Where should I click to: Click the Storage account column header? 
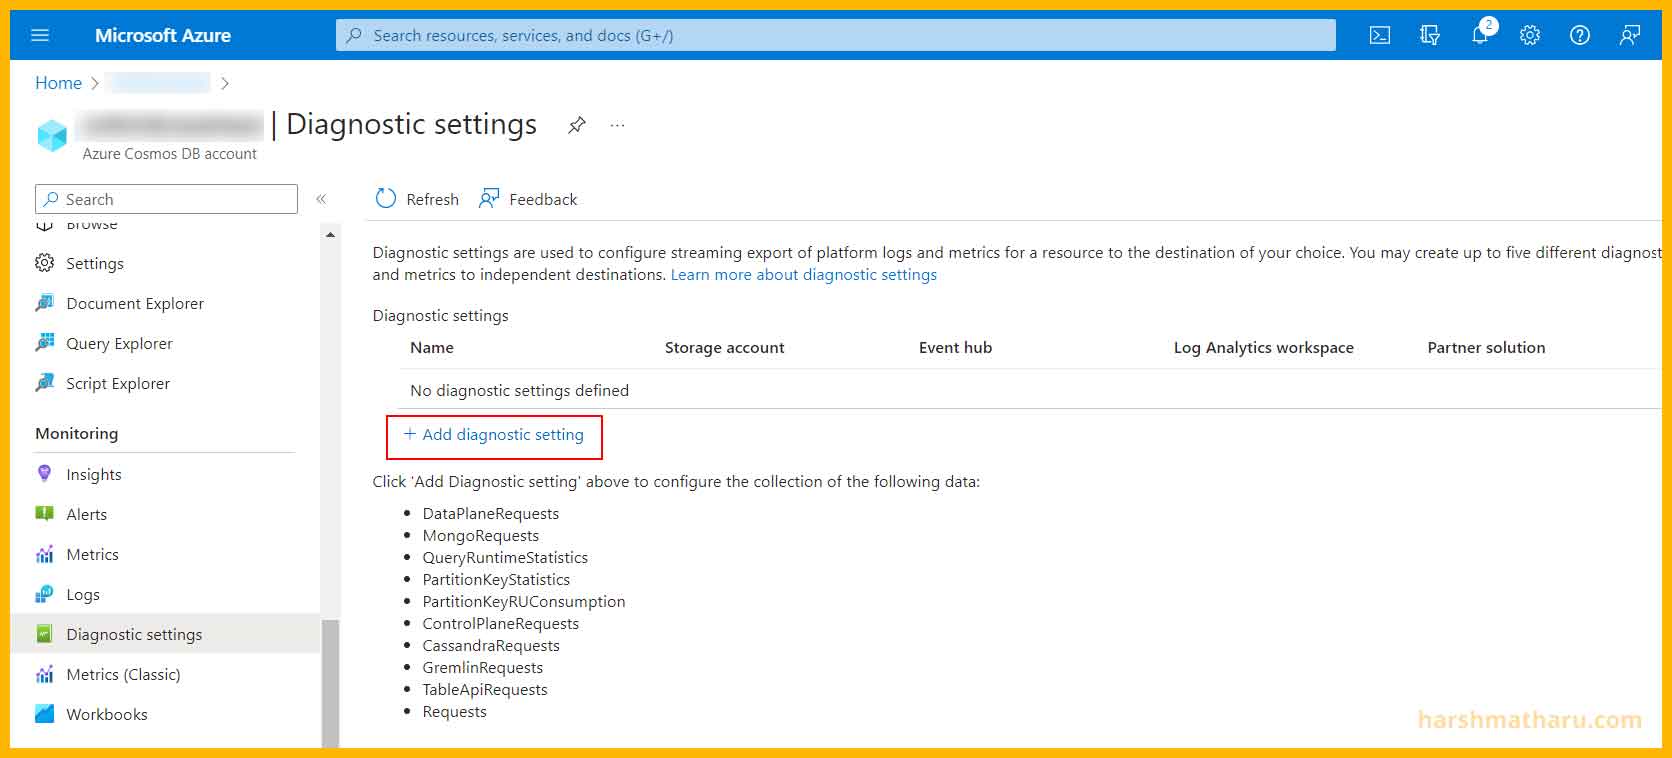pyautogui.click(x=724, y=347)
